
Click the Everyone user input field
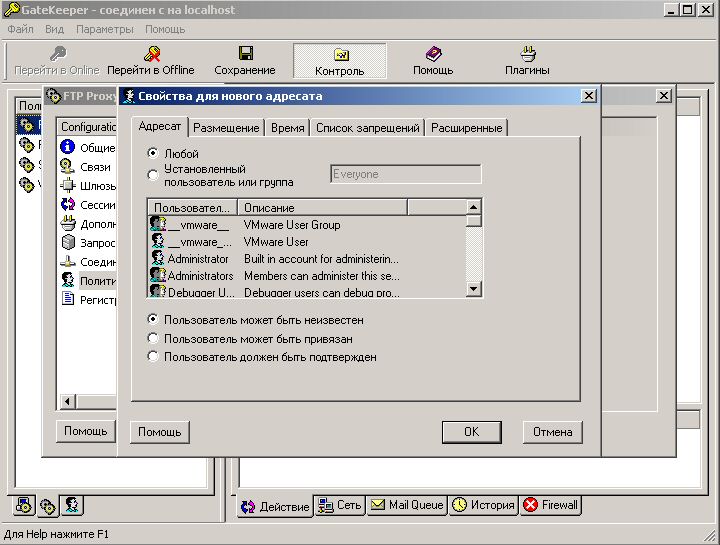click(x=405, y=174)
